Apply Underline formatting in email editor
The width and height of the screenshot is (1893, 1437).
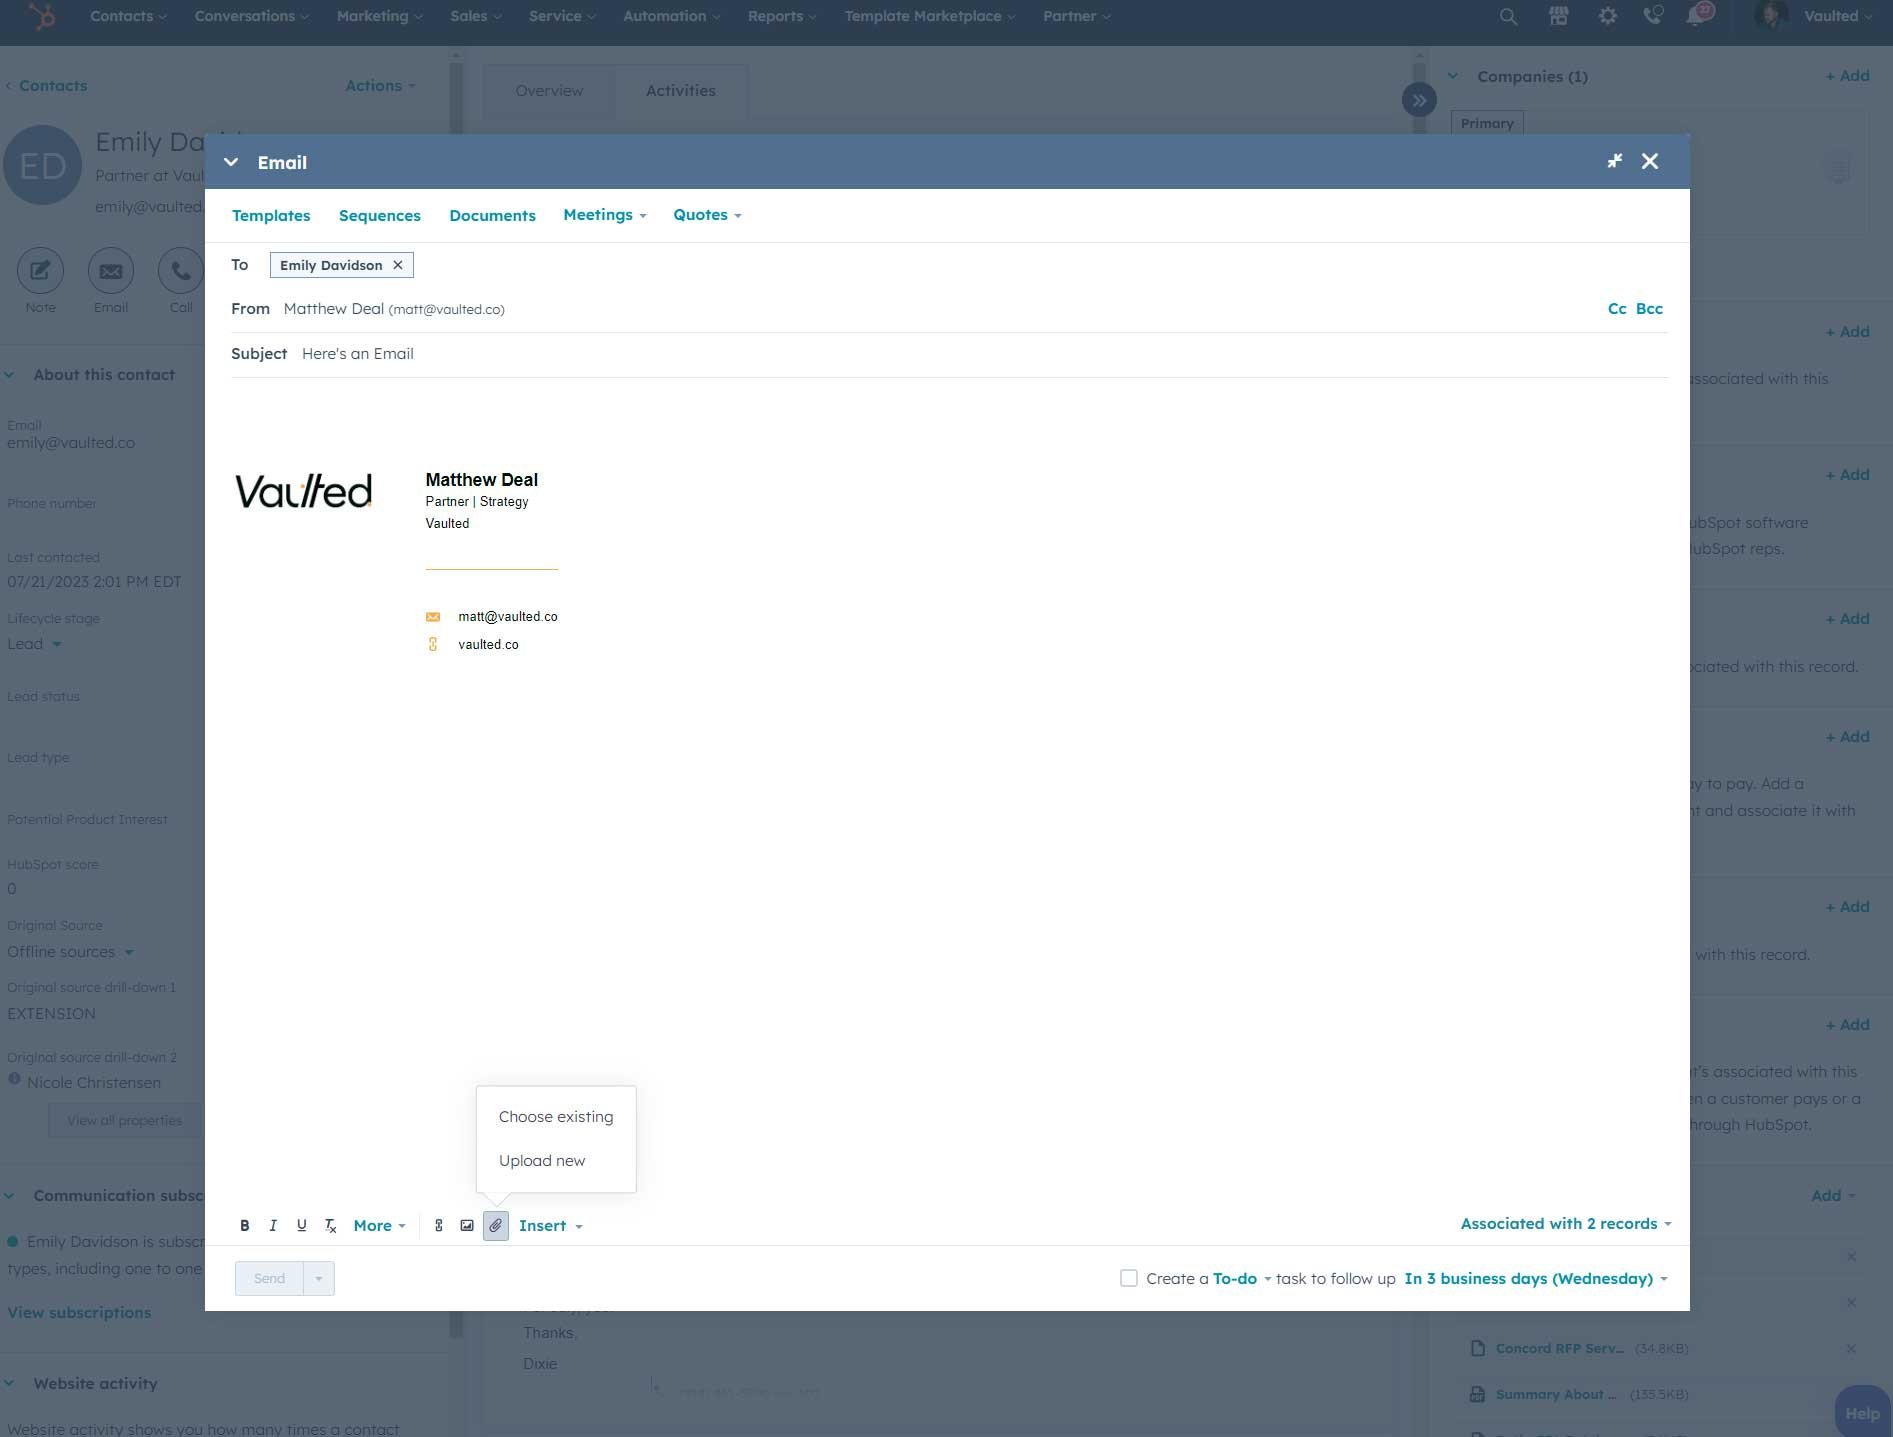coord(301,1225)
